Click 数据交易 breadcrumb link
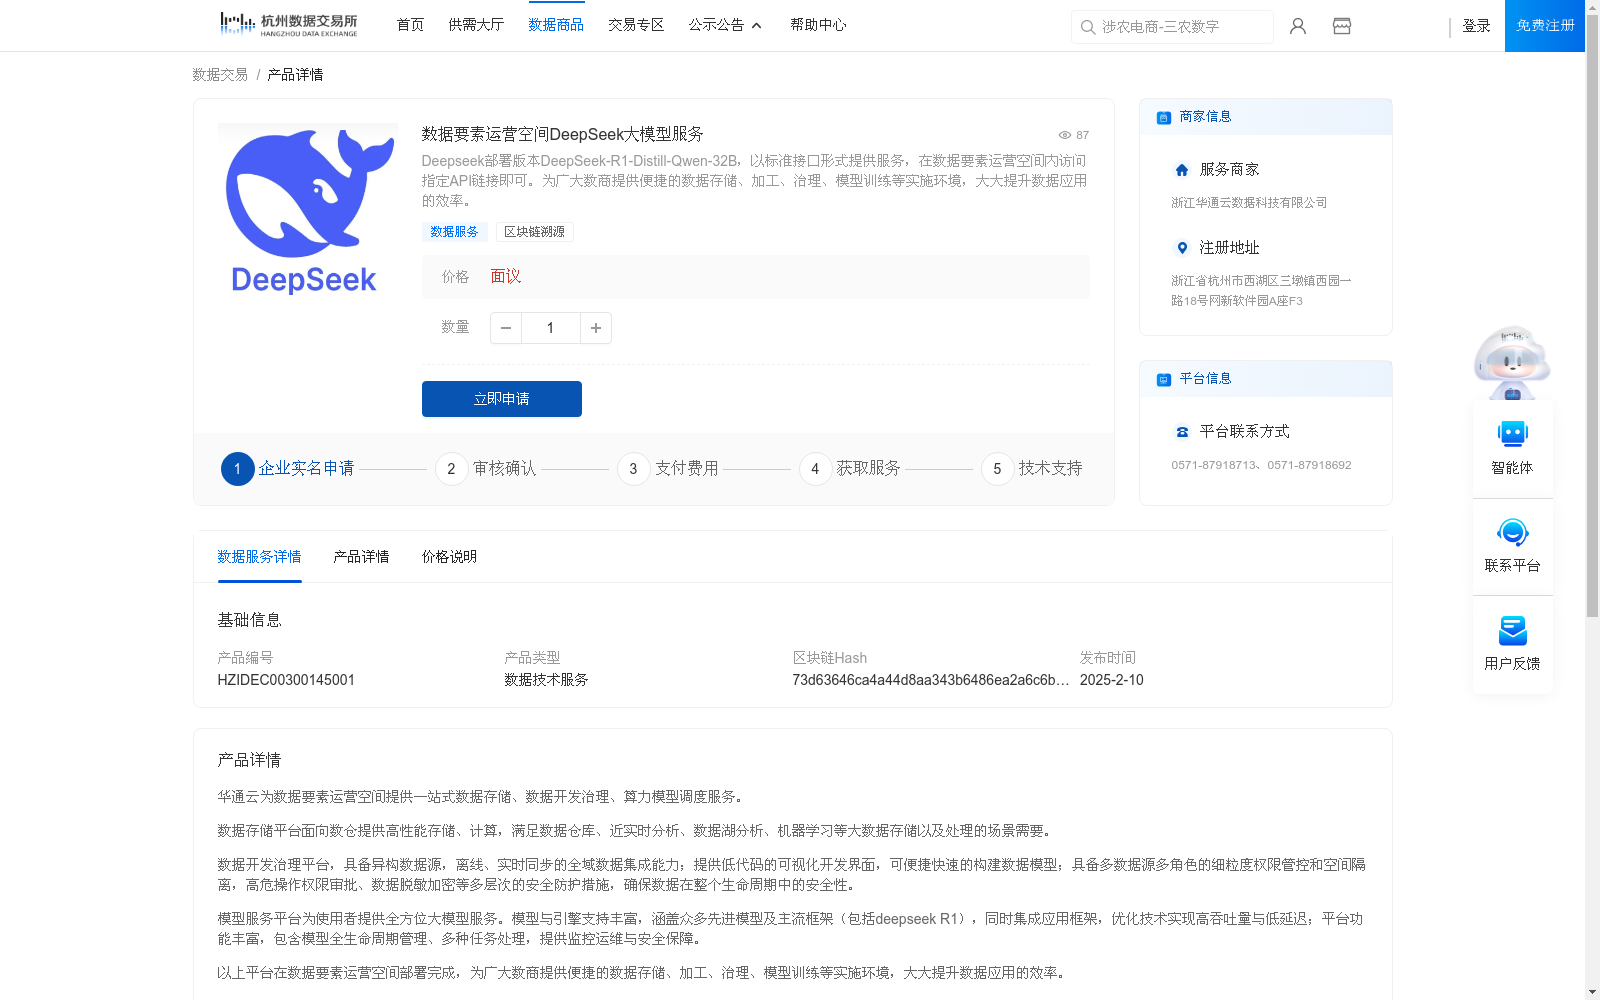The width and height of the screenshot is (1600, 1000). (x=220, y=75)
